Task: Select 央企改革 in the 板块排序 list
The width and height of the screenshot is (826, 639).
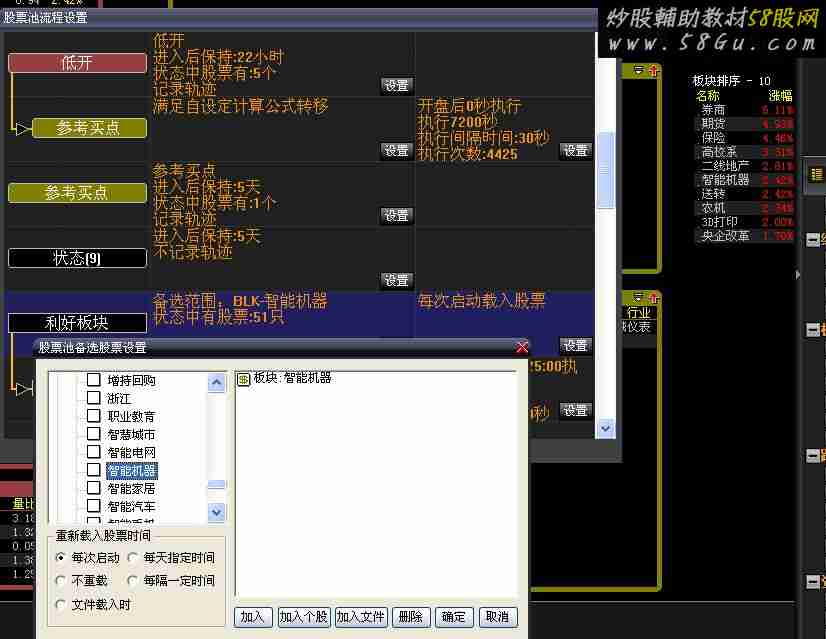Action: point(744,236)
